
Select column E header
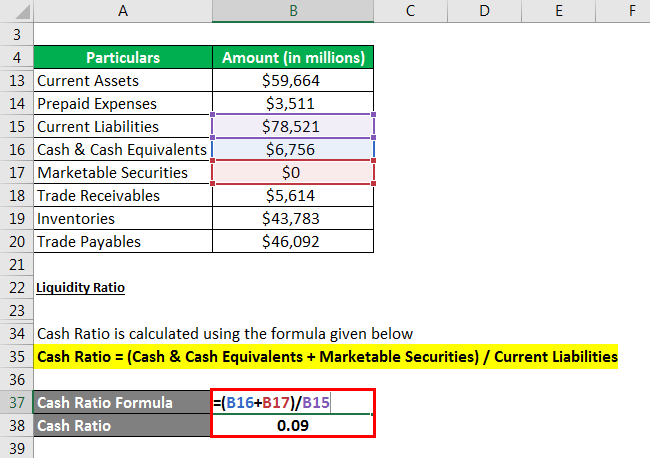click(x=558, y=11)
